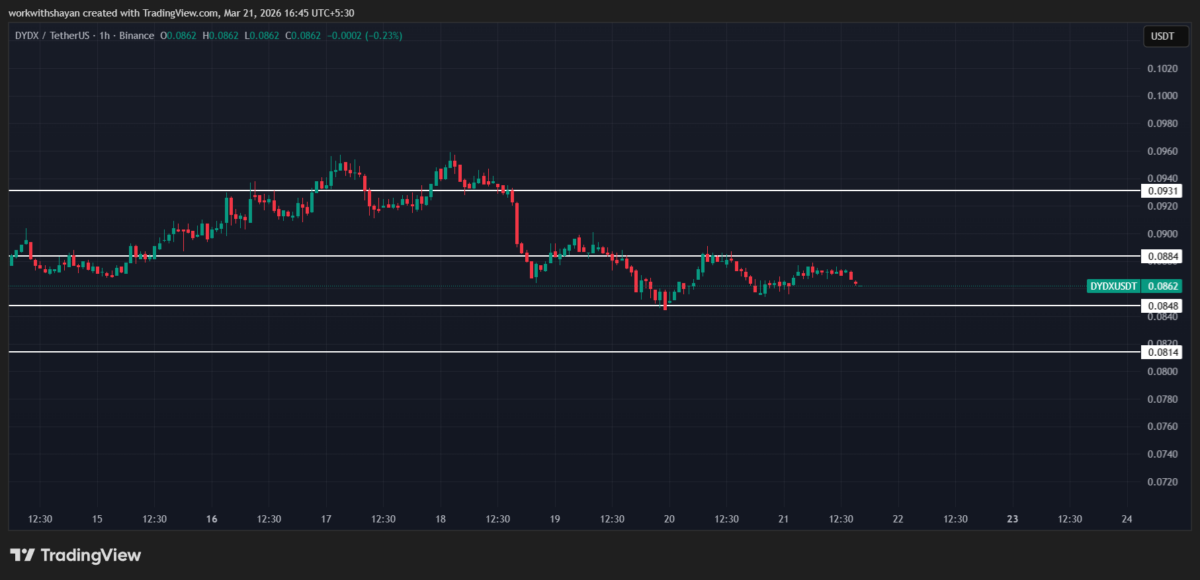
Task: Select the date label 23 on time axis
Action: (1012, 519)
